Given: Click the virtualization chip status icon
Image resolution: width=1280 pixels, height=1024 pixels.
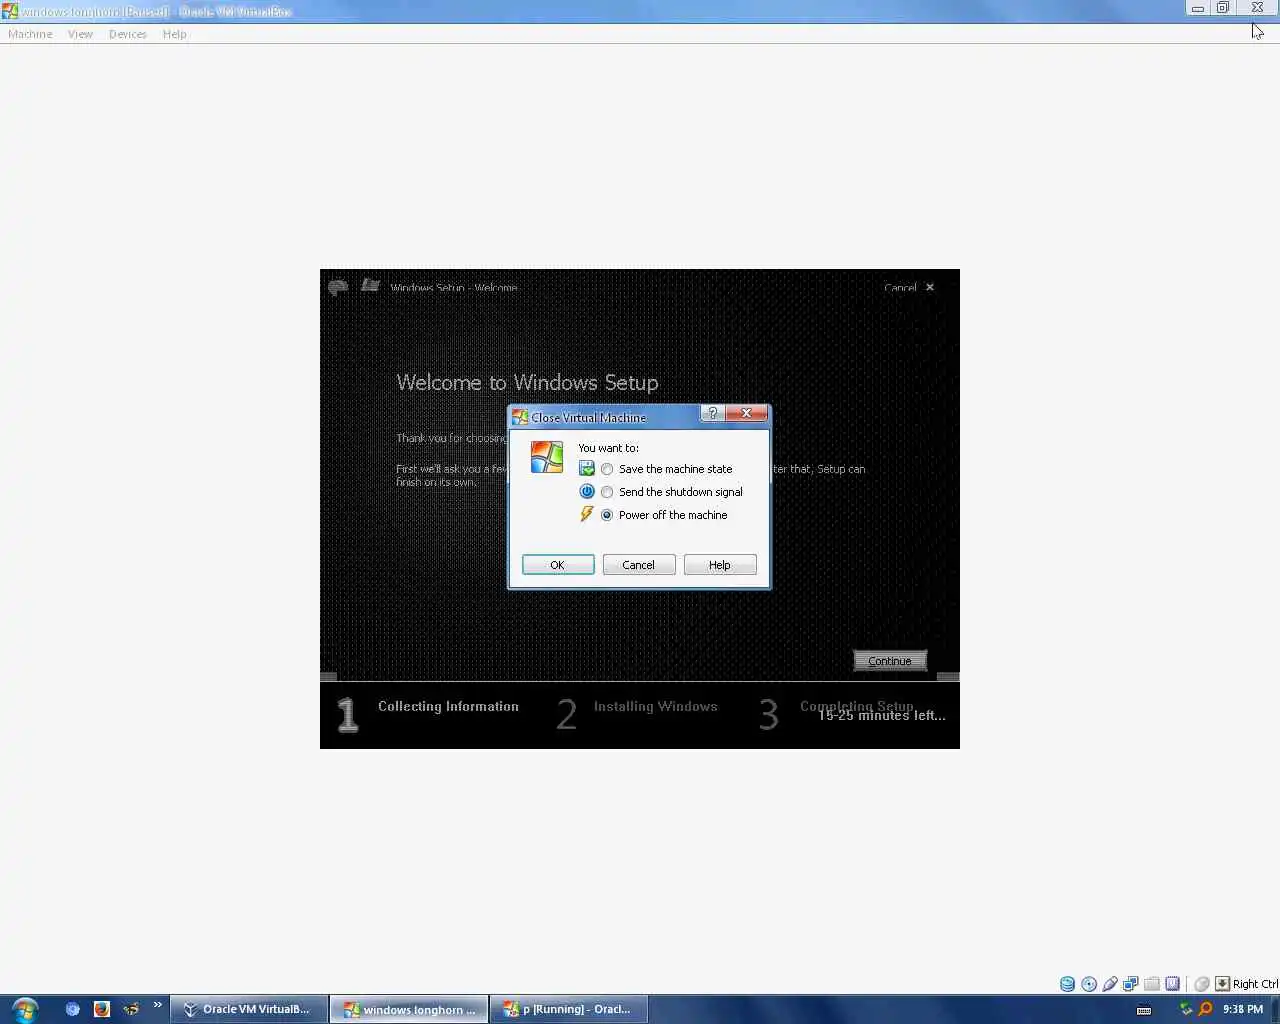Looking at the screenshot, I should tap(1173, 984).
